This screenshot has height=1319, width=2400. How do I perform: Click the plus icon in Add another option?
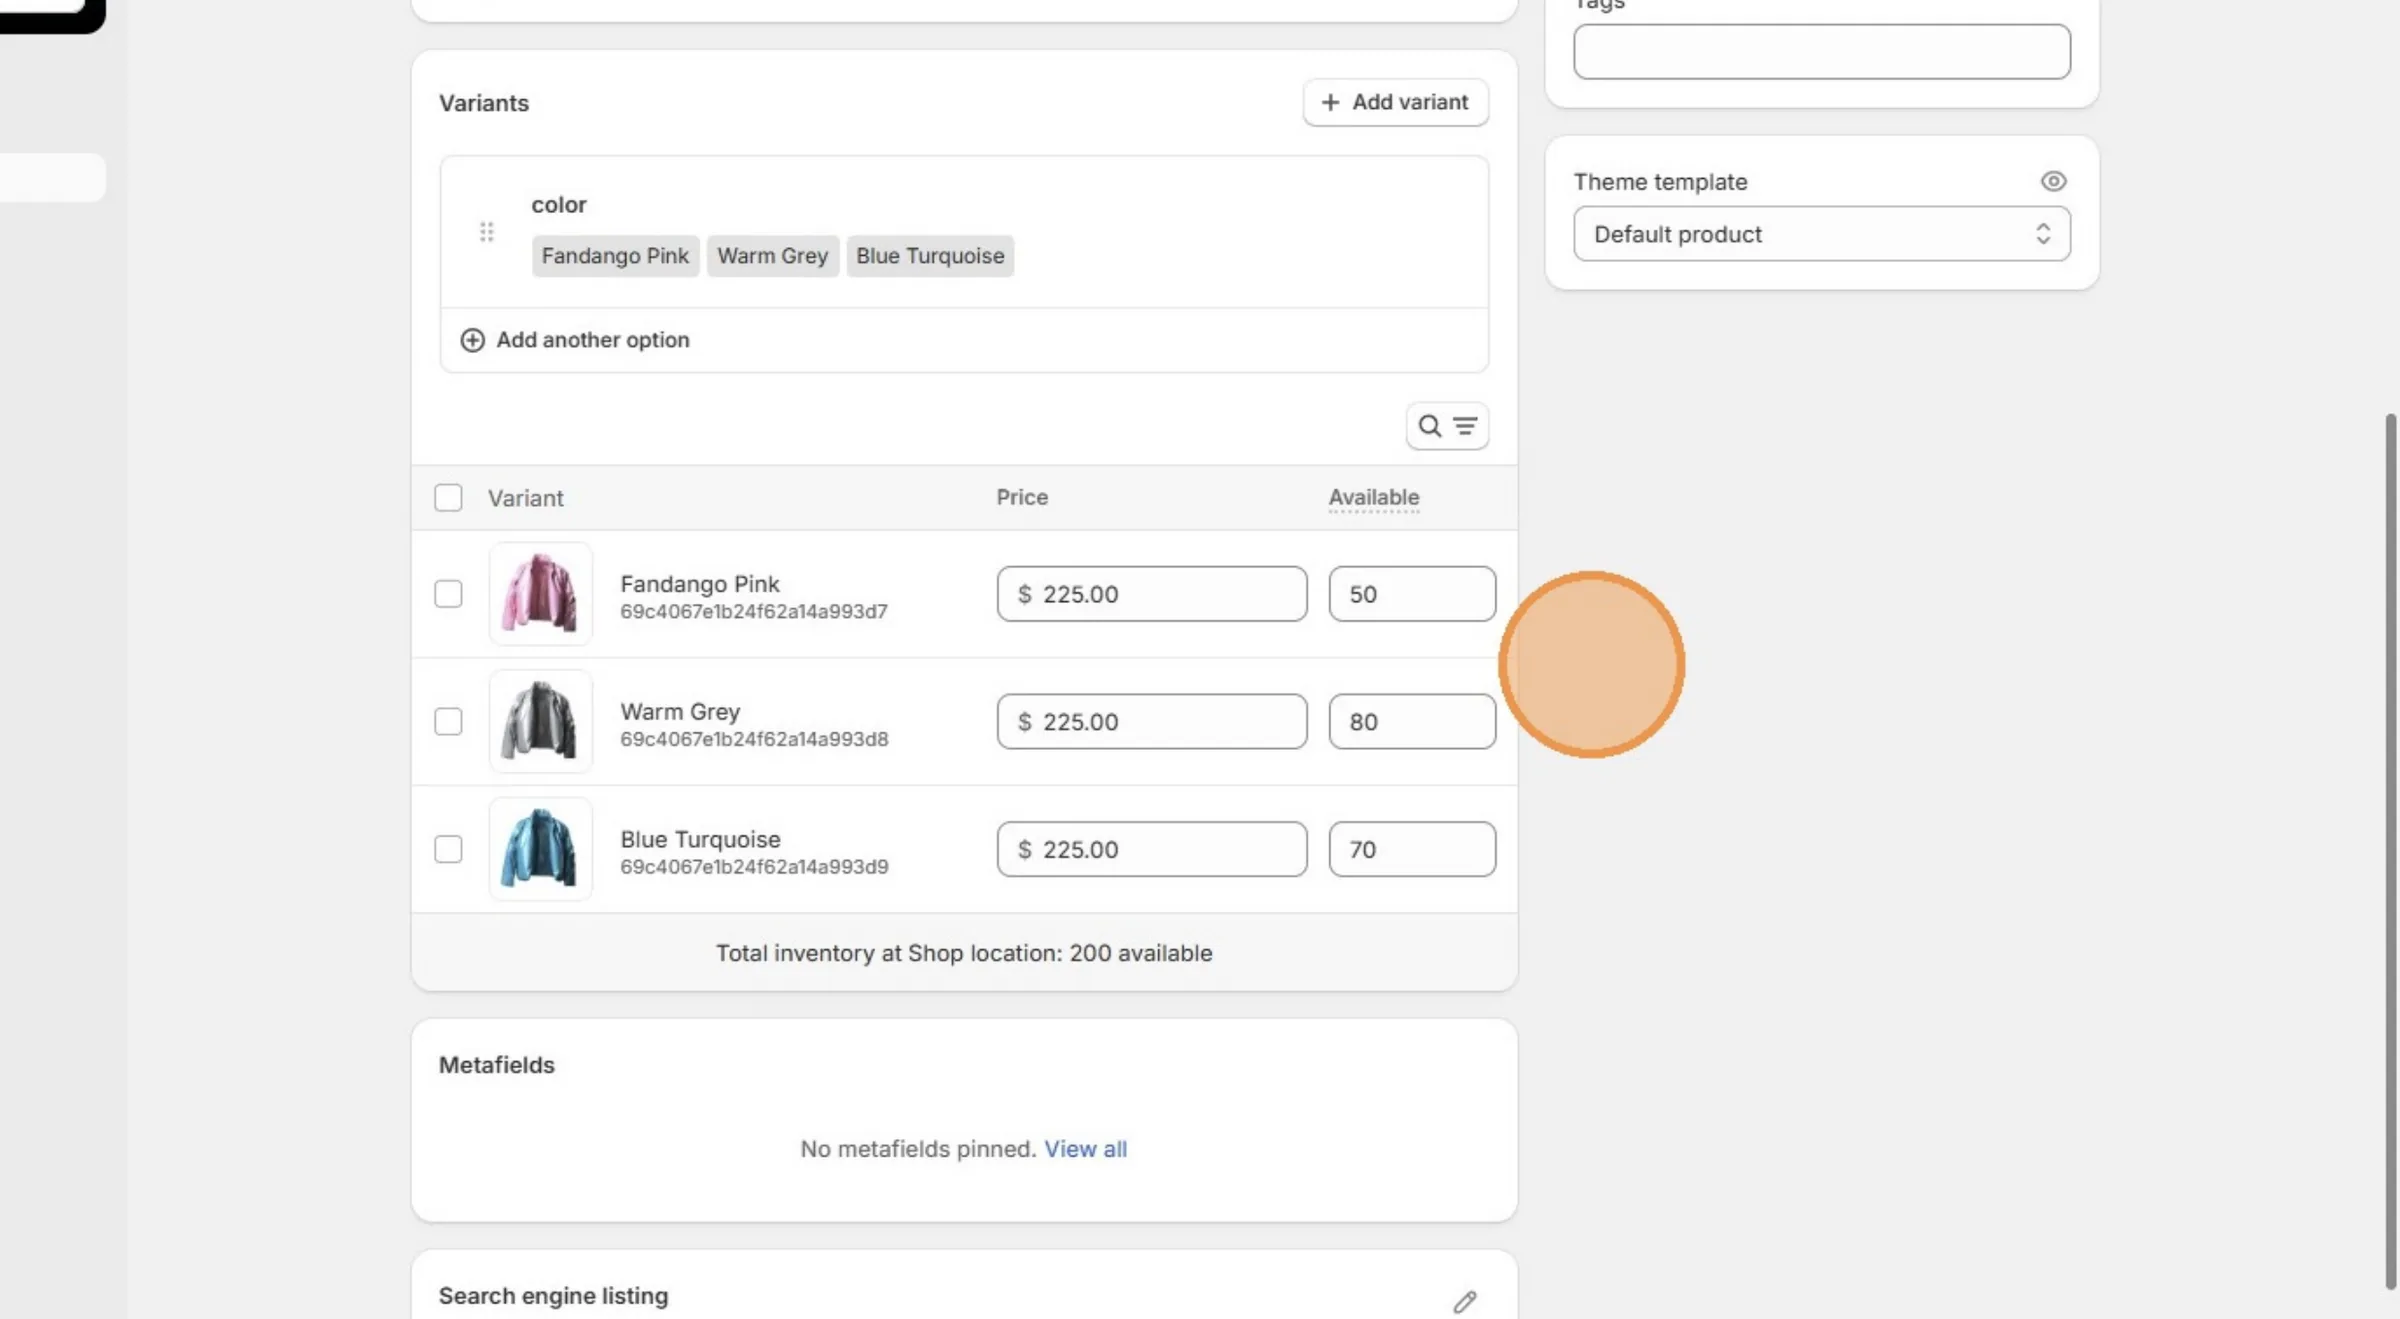click(x=472, y=340)
